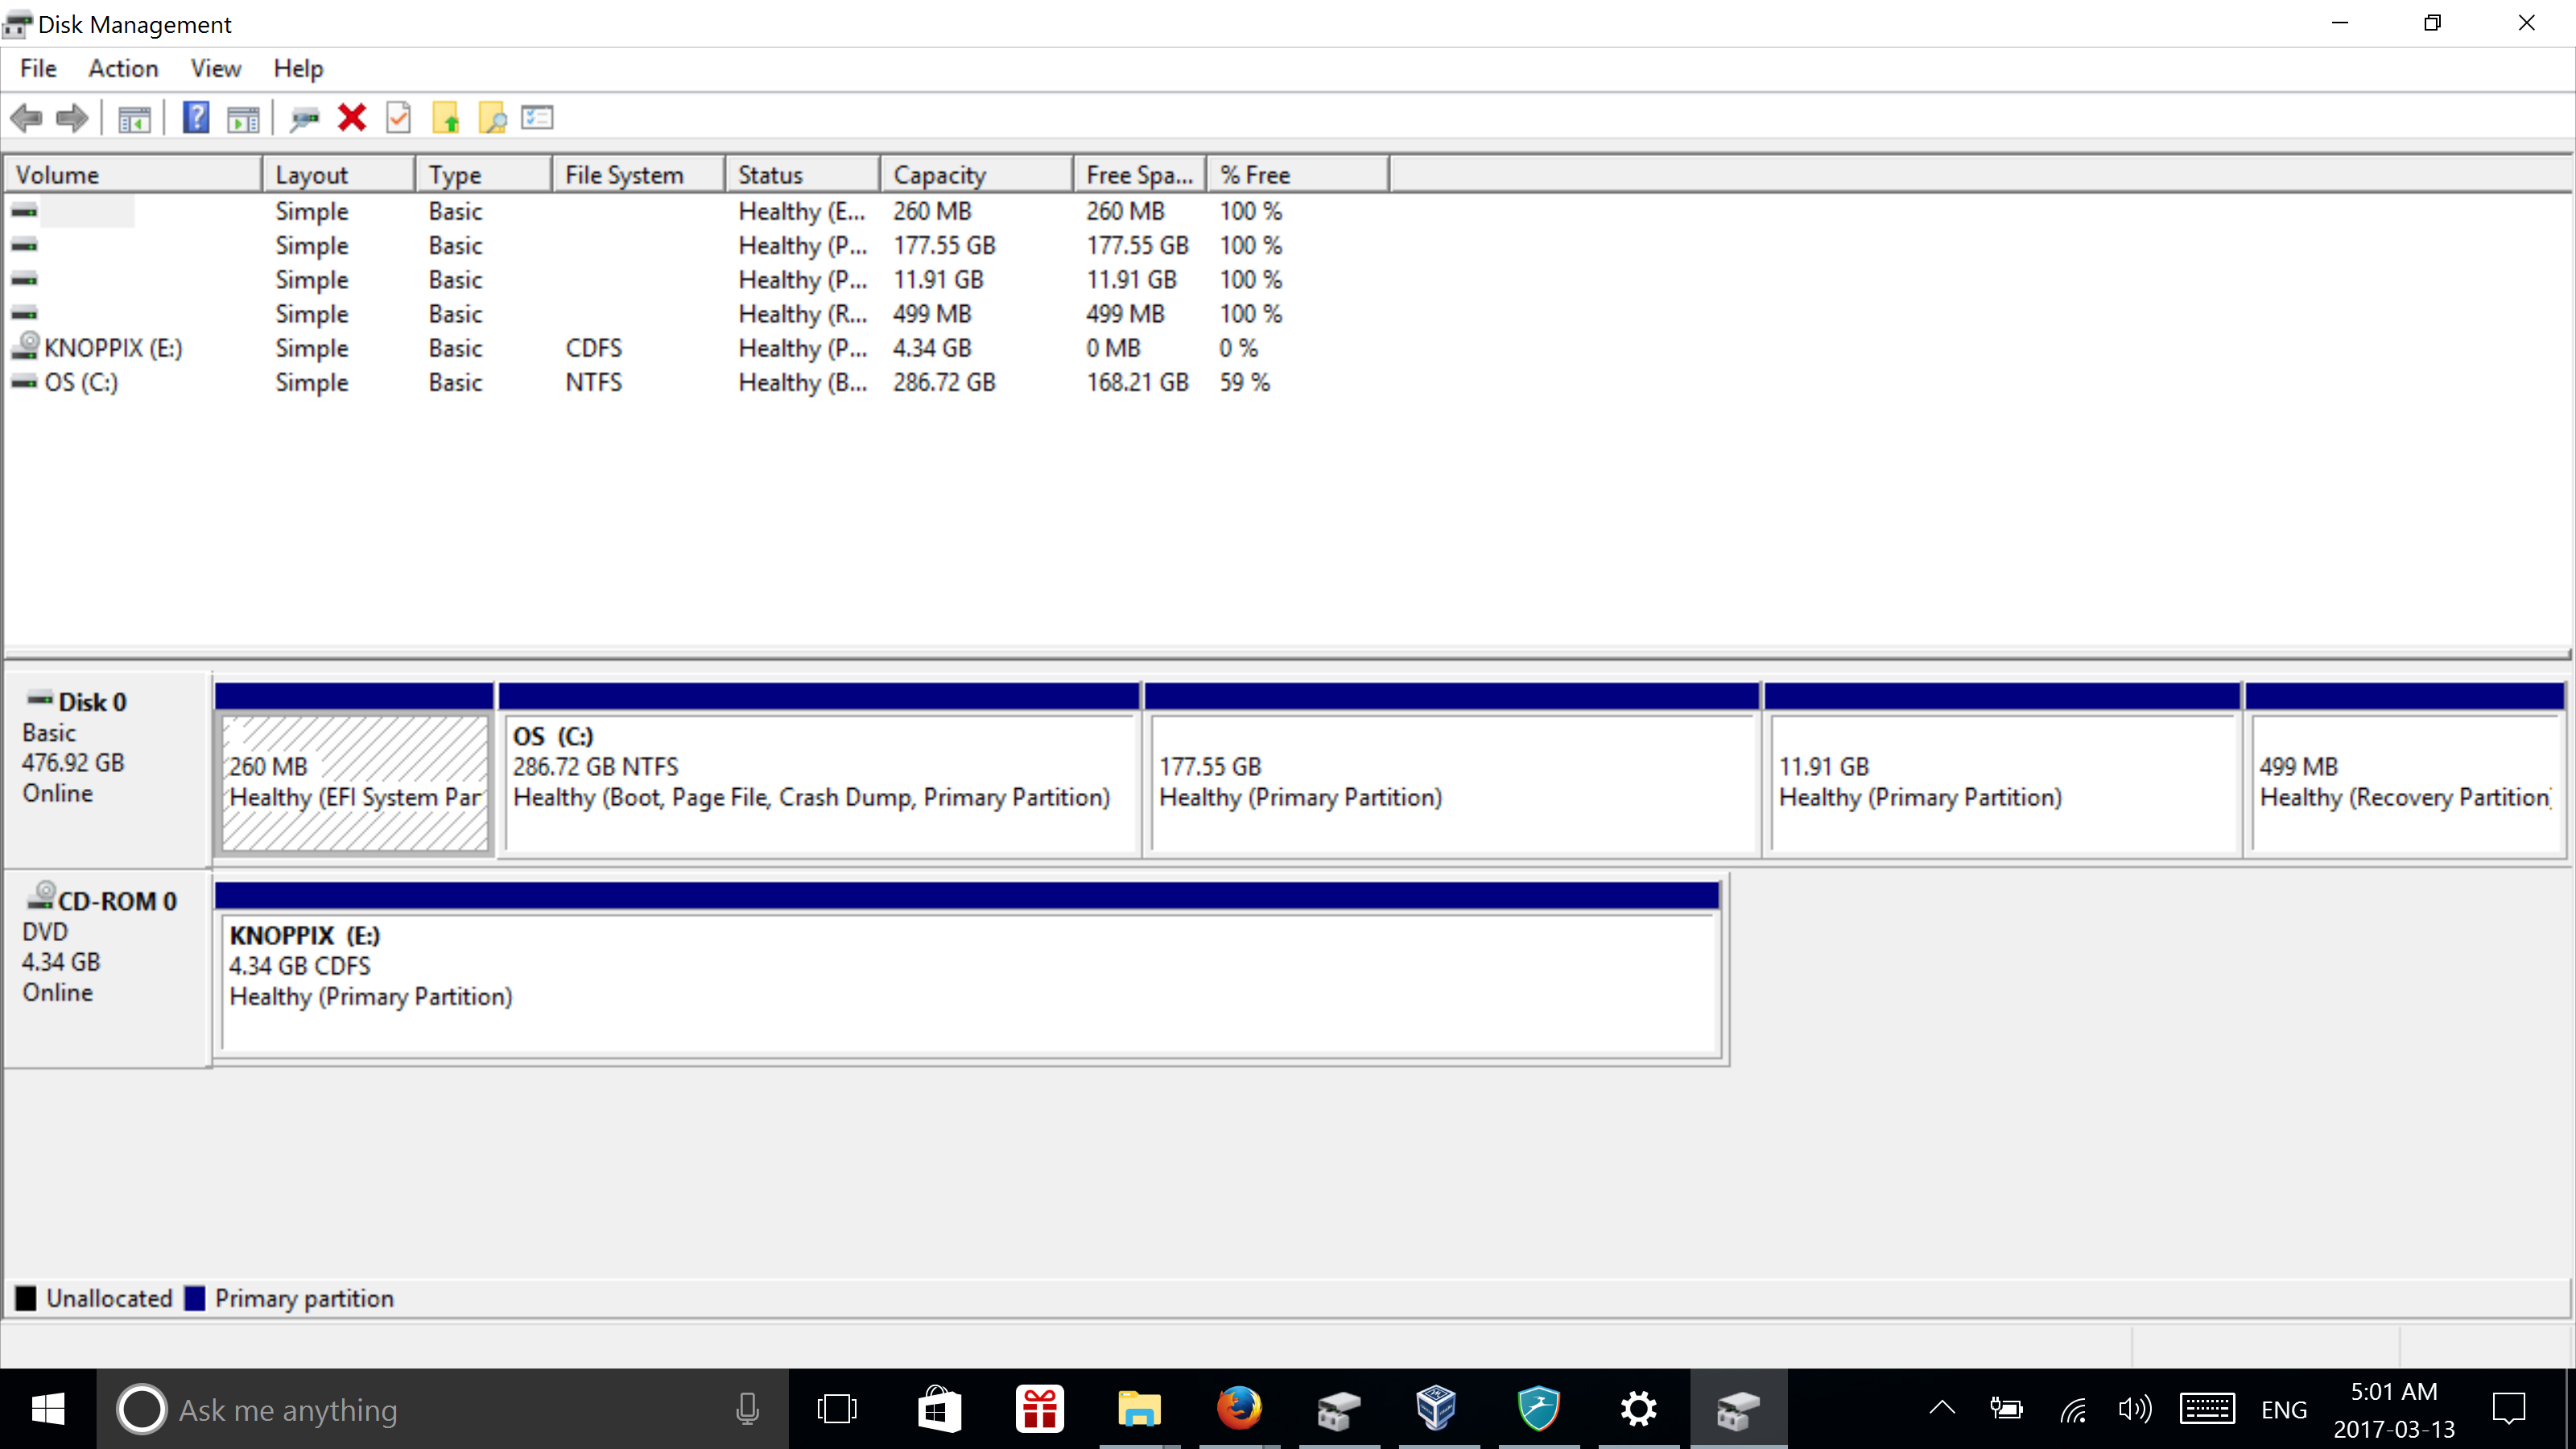Click the red X Delete icon
The height and width of the screenshot is (1449, 2576).
tap(352, 118)
